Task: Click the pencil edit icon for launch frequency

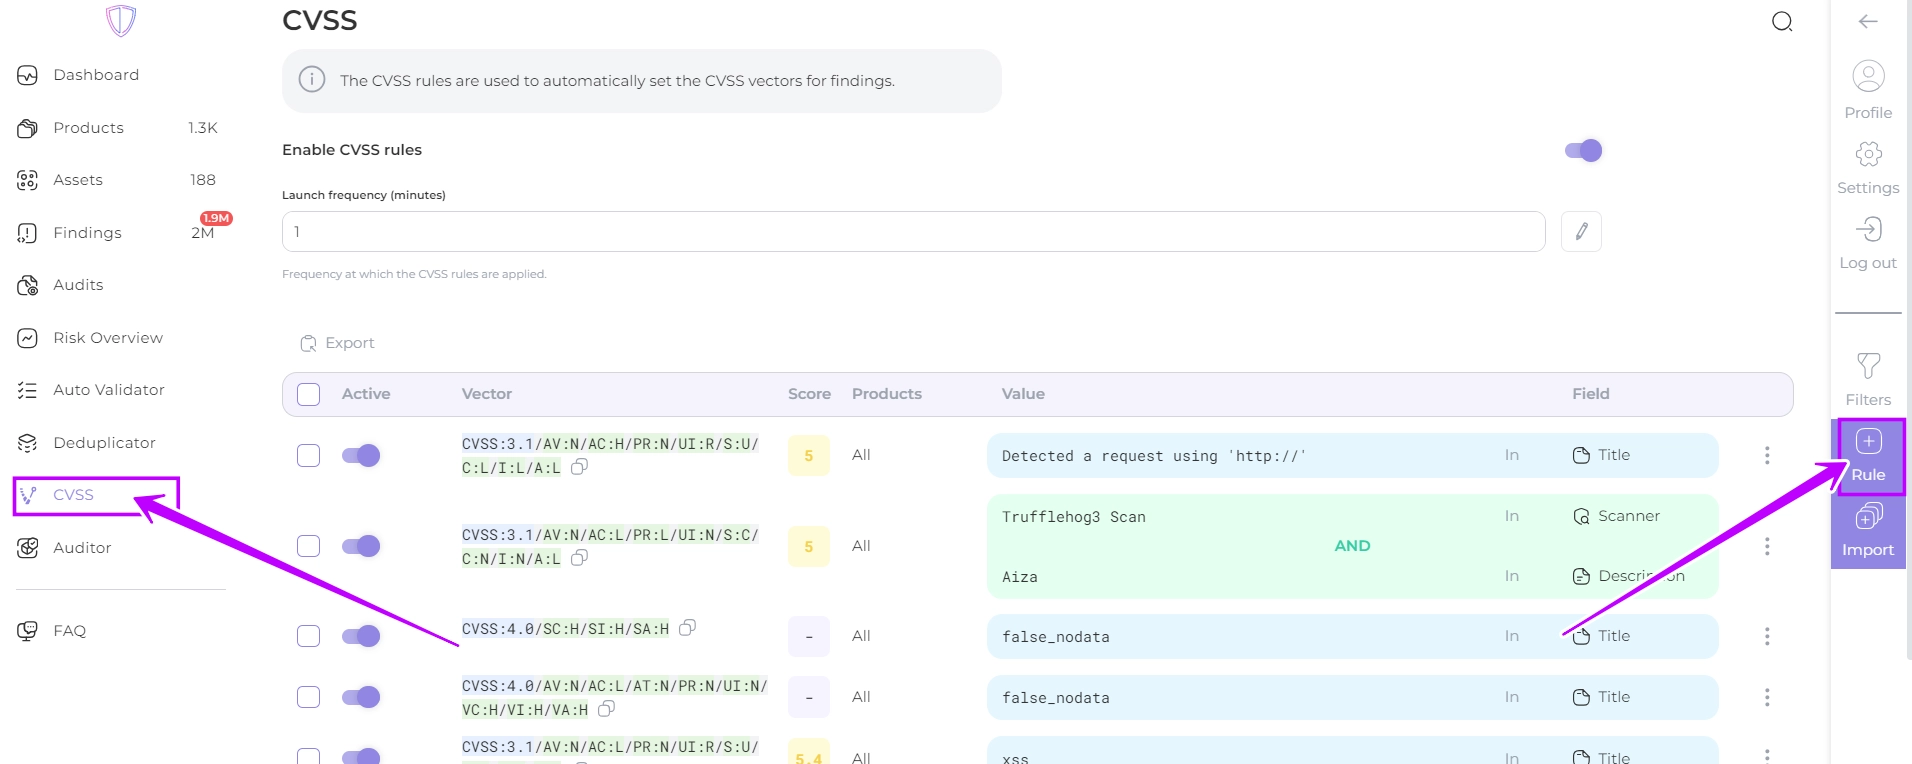Action: pos(1581,232)
